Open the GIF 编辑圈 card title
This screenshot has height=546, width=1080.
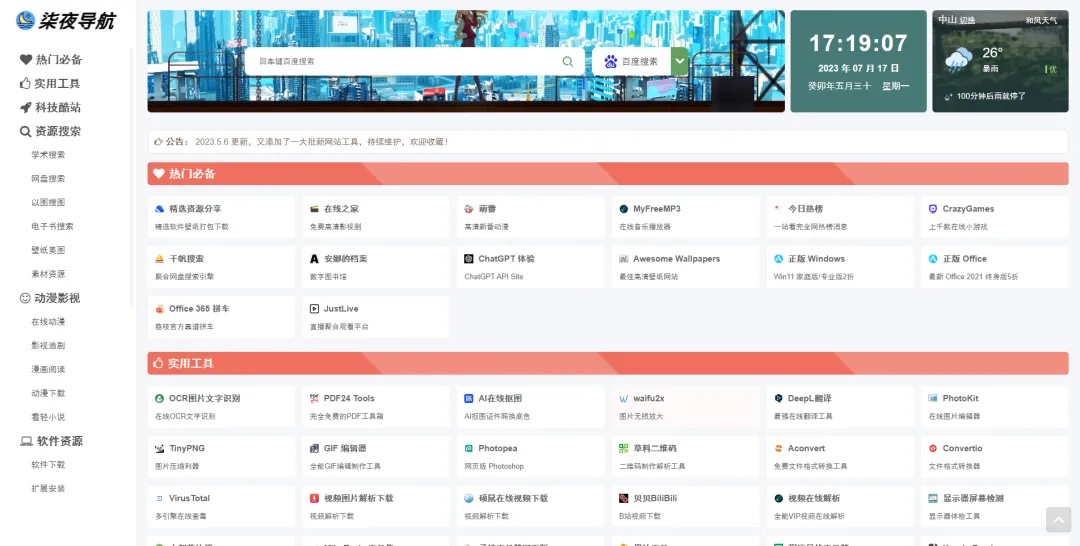(346, 448)
